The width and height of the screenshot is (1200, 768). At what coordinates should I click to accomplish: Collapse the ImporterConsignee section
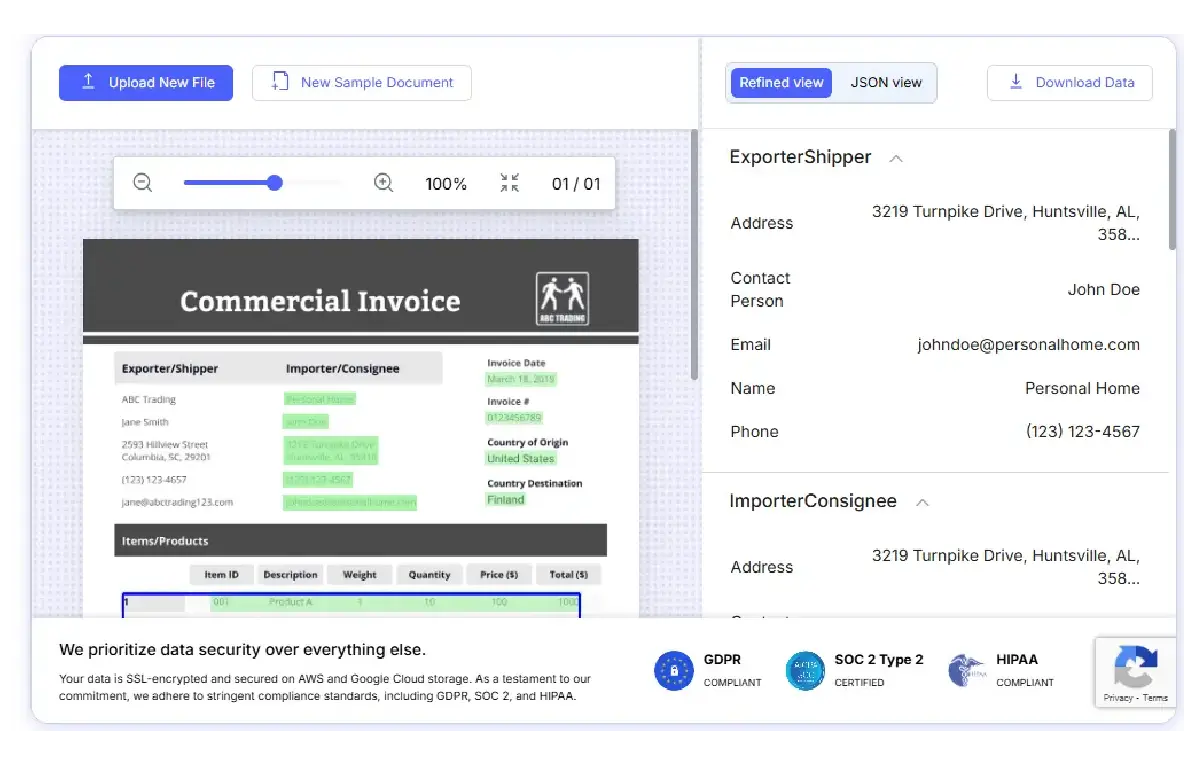pyautogui.click(x=922, y=502)
